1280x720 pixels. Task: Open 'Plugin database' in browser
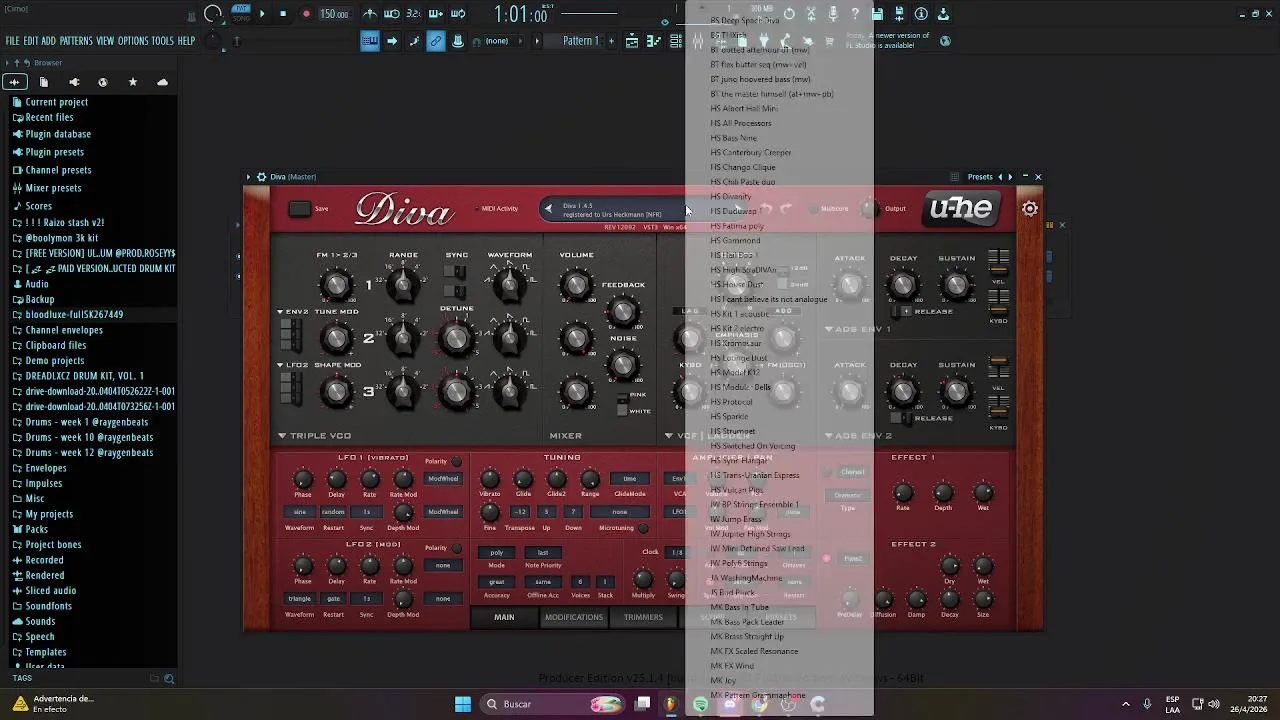(x=58, y=134)
